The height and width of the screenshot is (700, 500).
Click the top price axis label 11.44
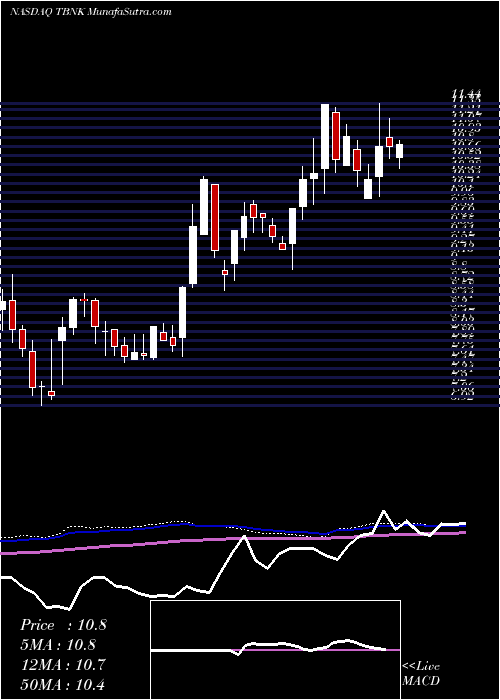[x=467, y=94]
